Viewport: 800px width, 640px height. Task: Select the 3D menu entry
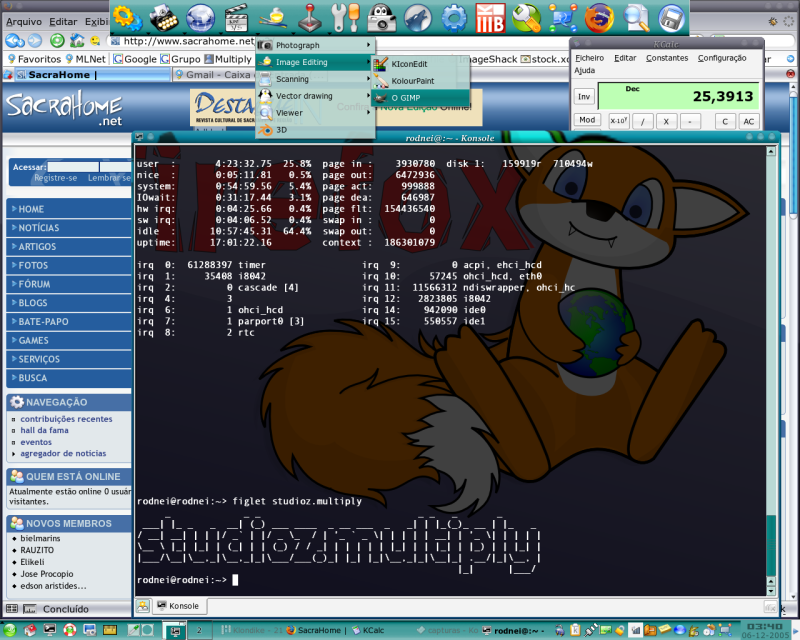pos(315,130)
